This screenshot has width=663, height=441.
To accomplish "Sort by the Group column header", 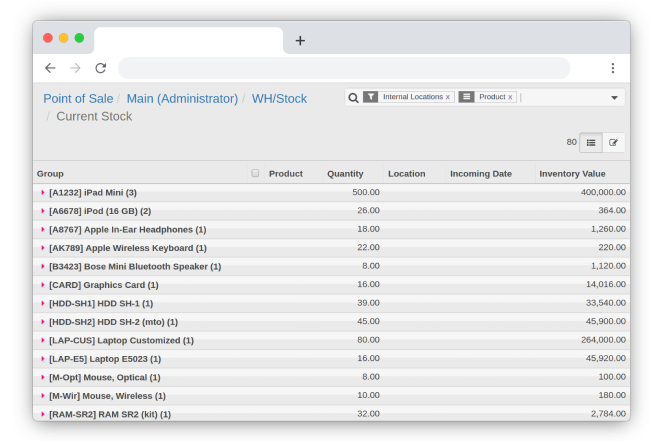I will point(50,174).
